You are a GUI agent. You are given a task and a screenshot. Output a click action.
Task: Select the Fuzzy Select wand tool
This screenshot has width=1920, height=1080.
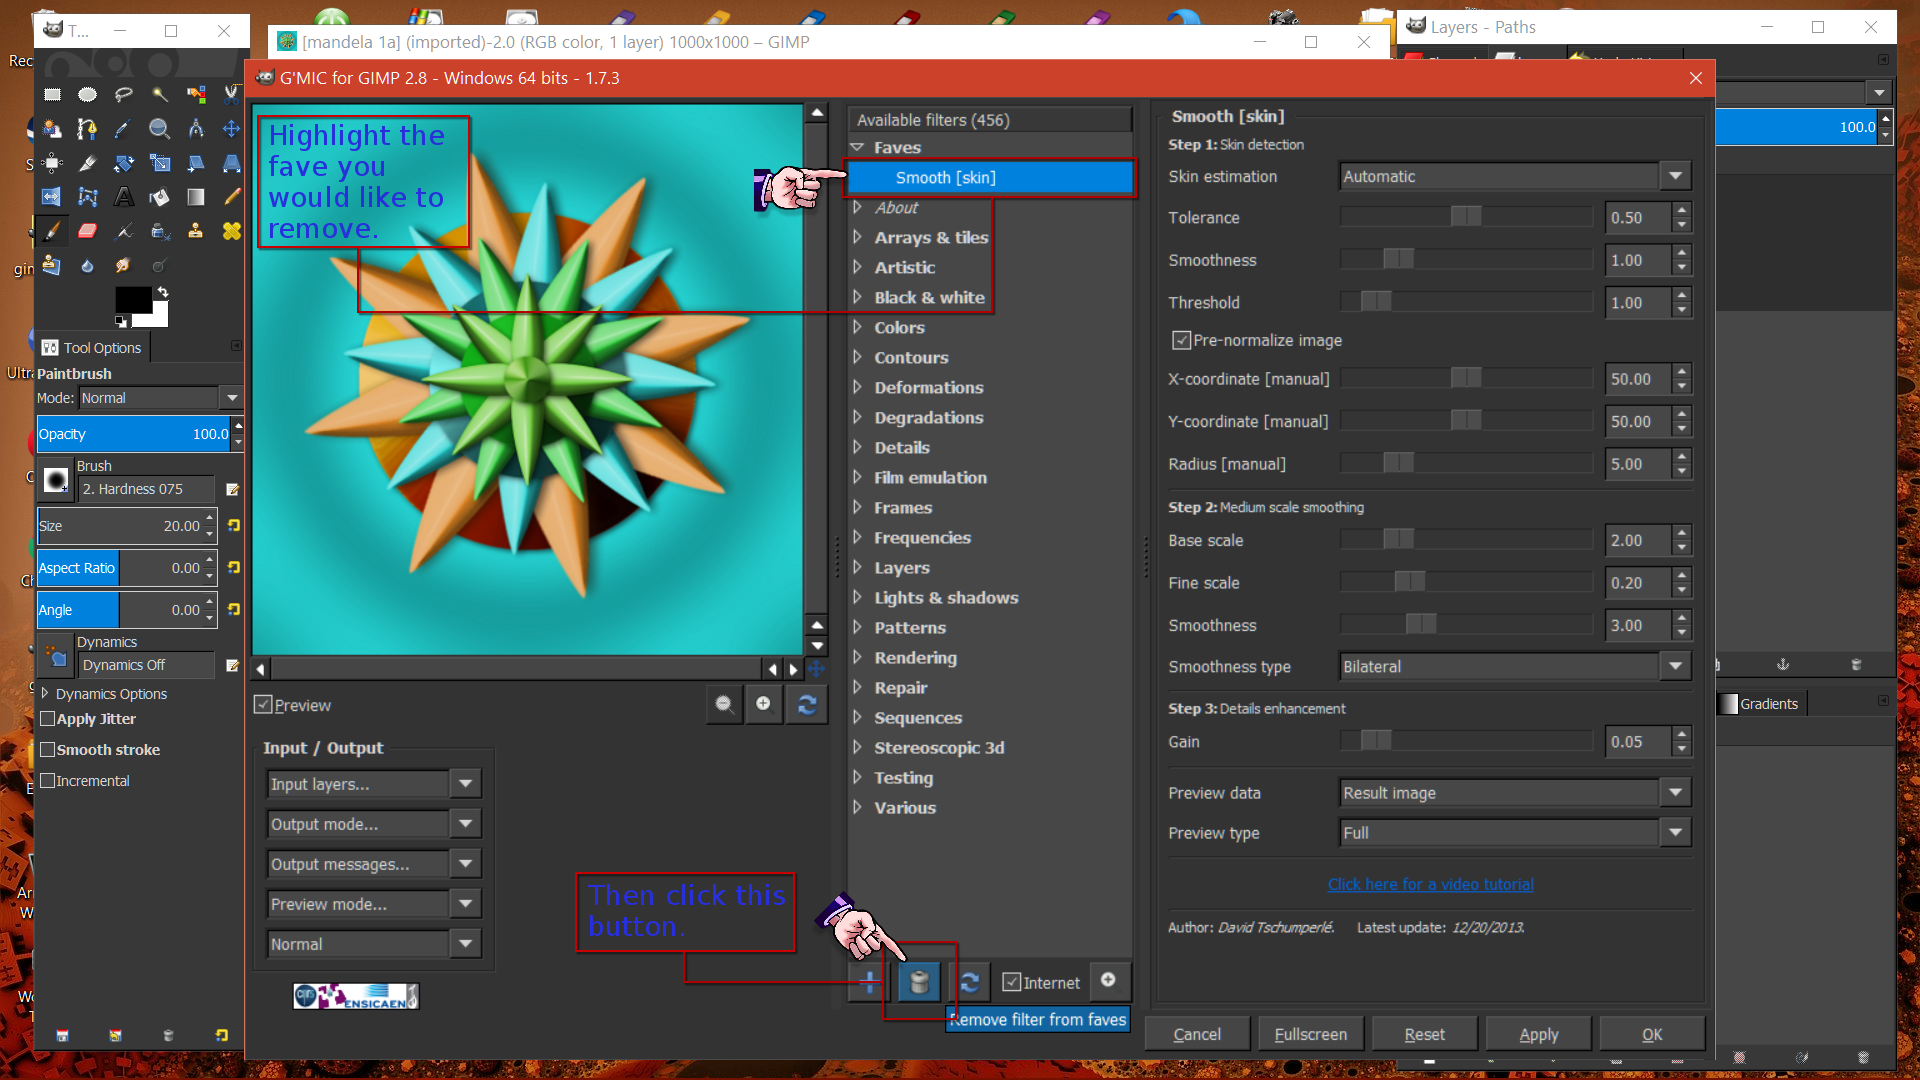pos(160,94)
